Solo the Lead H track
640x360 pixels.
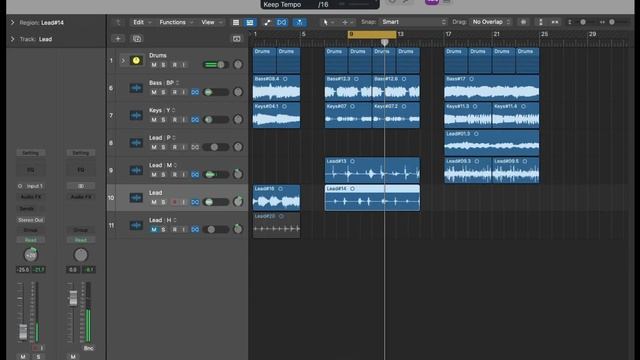(x=163, y=229)
